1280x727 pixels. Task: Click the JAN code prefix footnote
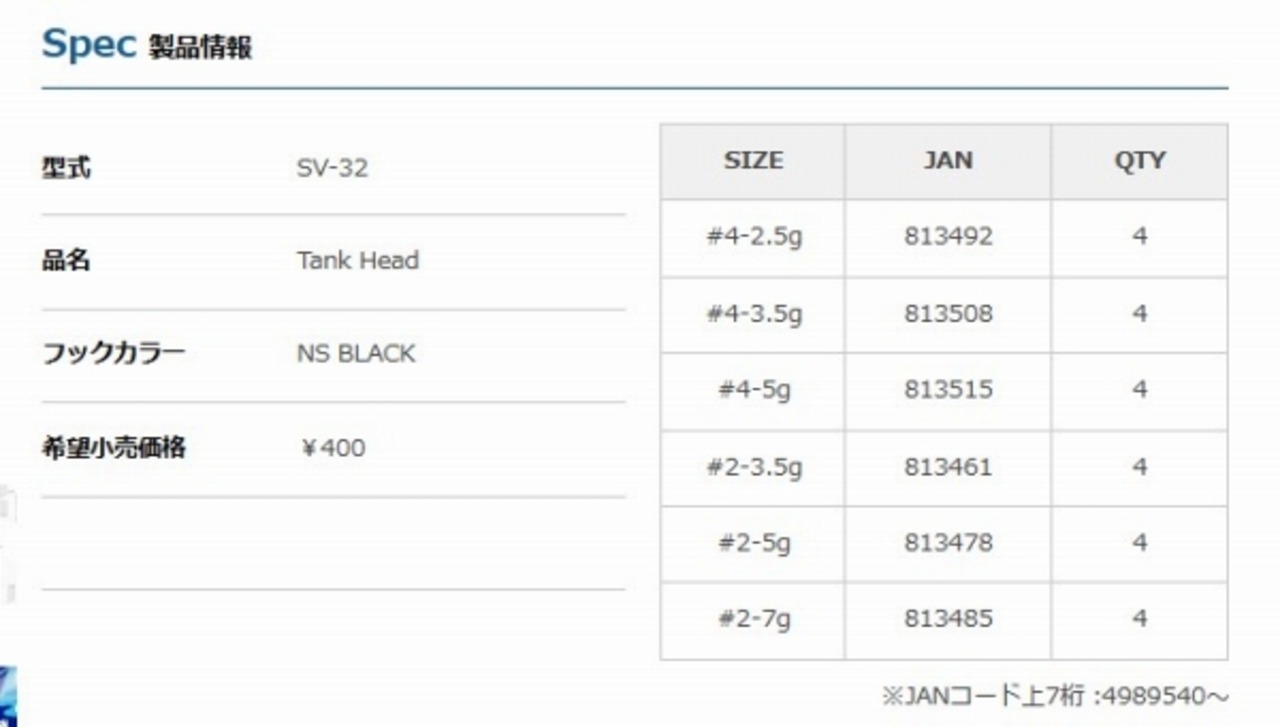(1054, 696)
